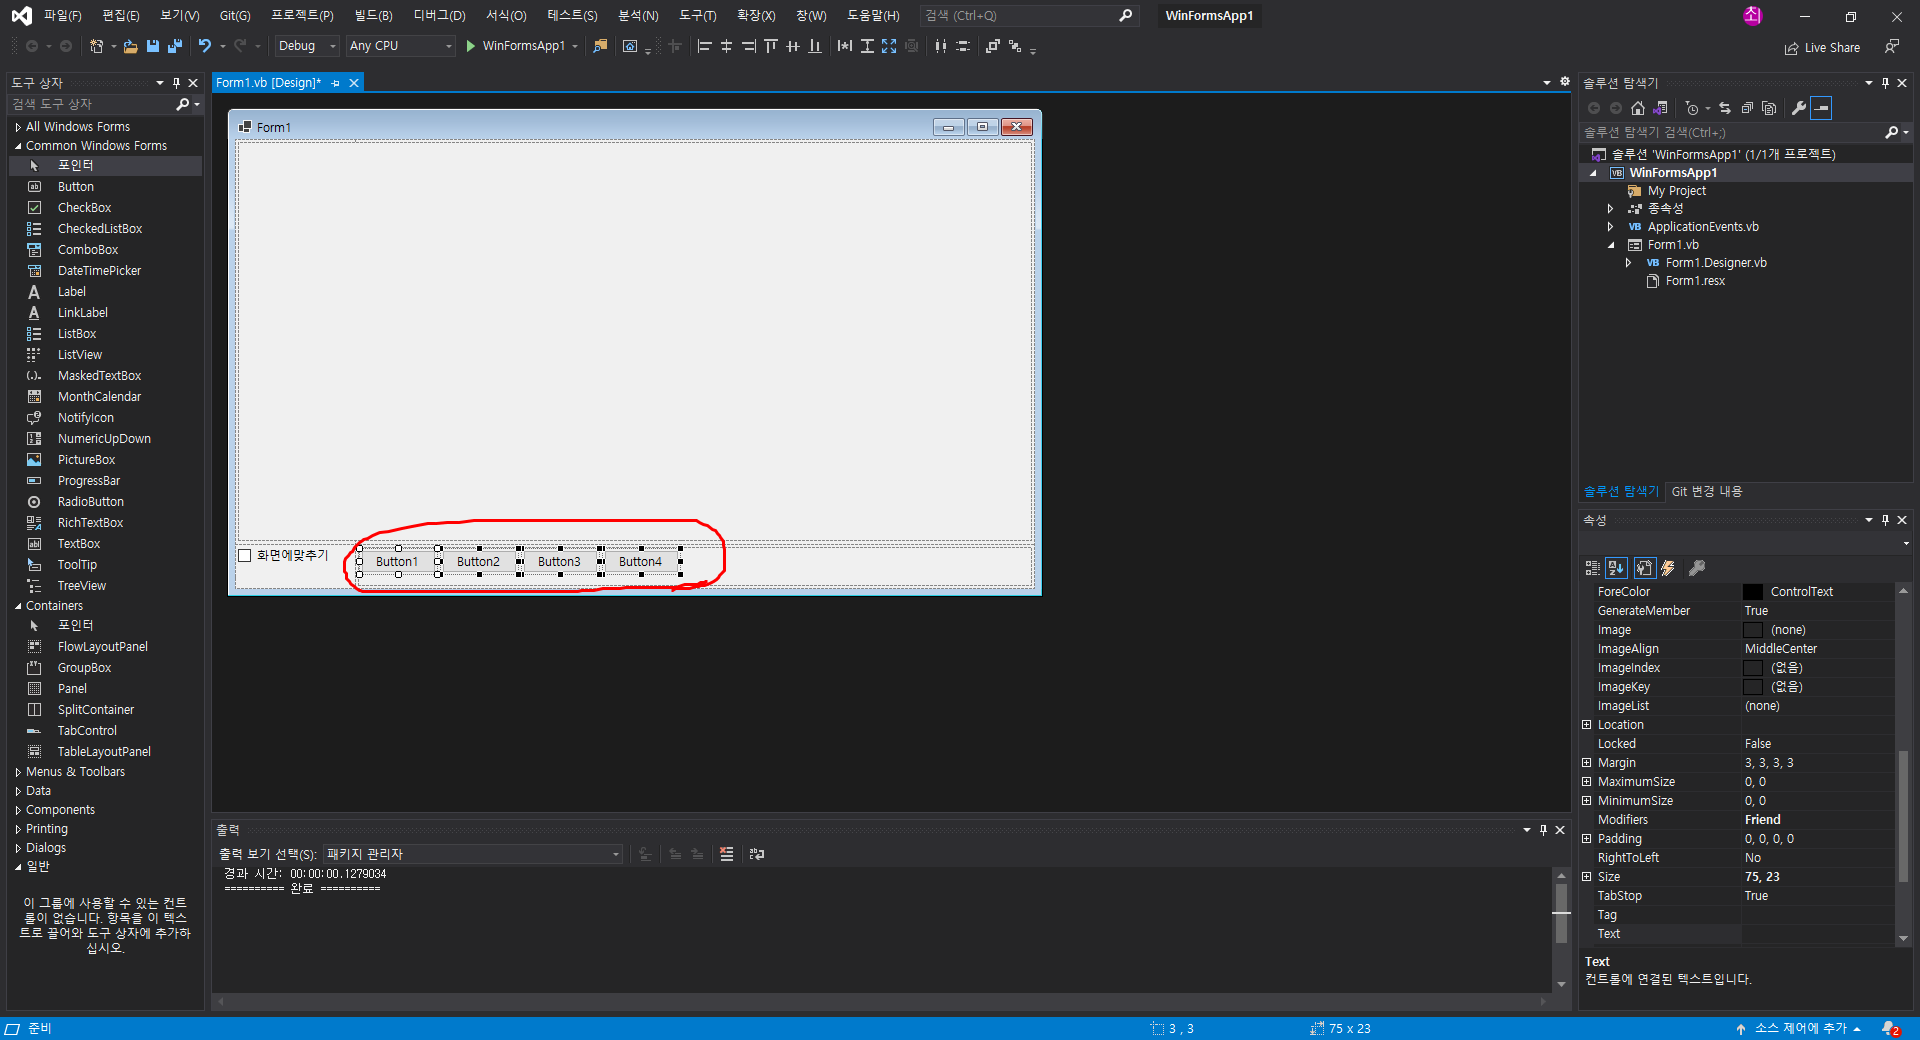1920x1040 pixels.
Task: Click the Align Tops layout icon
Action: click(771, 46)
